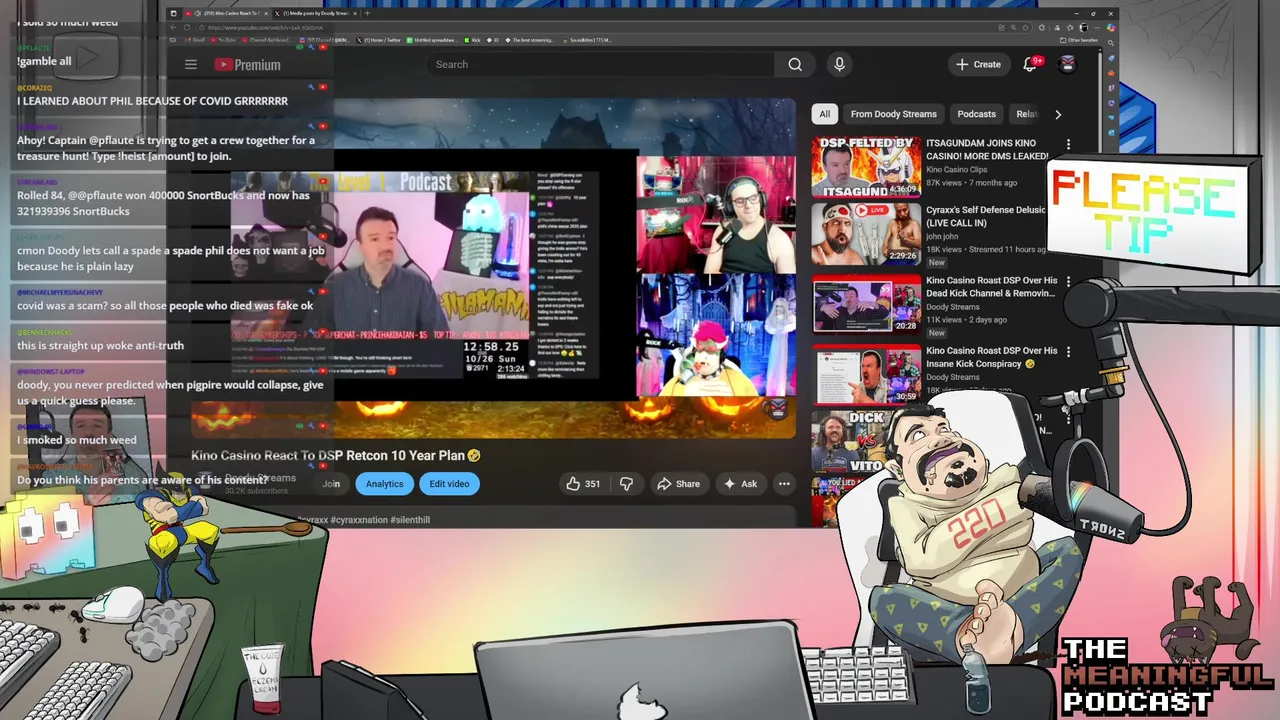Screen dimensions: 1280x720
Task: Open ITSAGUNDAM JOINS KINO CASINO video thumbnail
Action: [866, 167]
